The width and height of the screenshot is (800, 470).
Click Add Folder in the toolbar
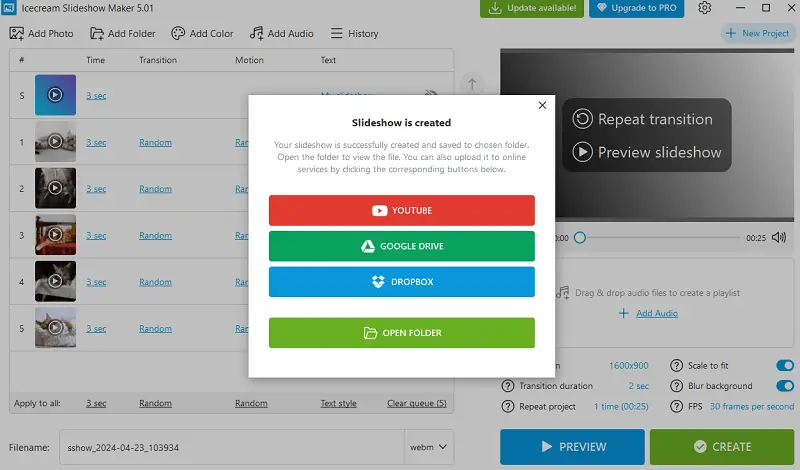click(122, 34)
